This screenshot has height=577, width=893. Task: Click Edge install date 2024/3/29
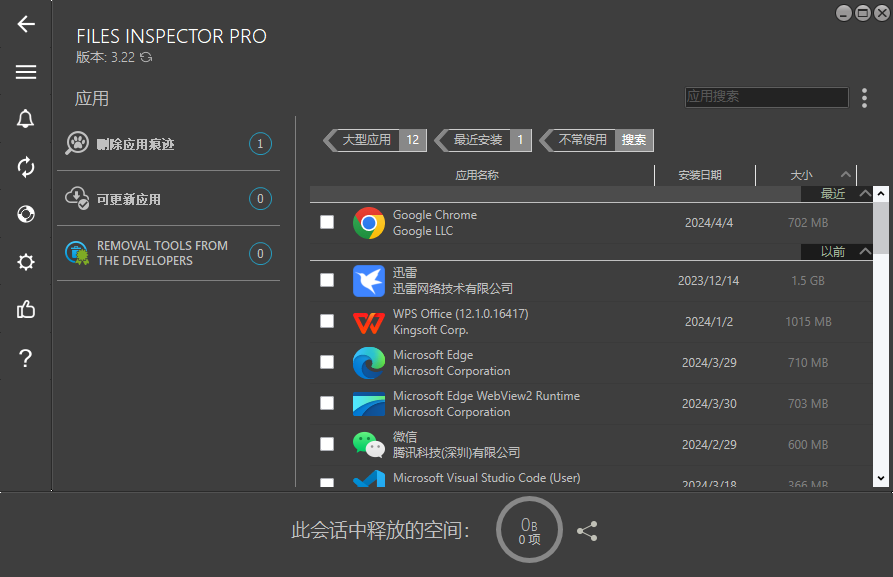click(x=709, y=363)
